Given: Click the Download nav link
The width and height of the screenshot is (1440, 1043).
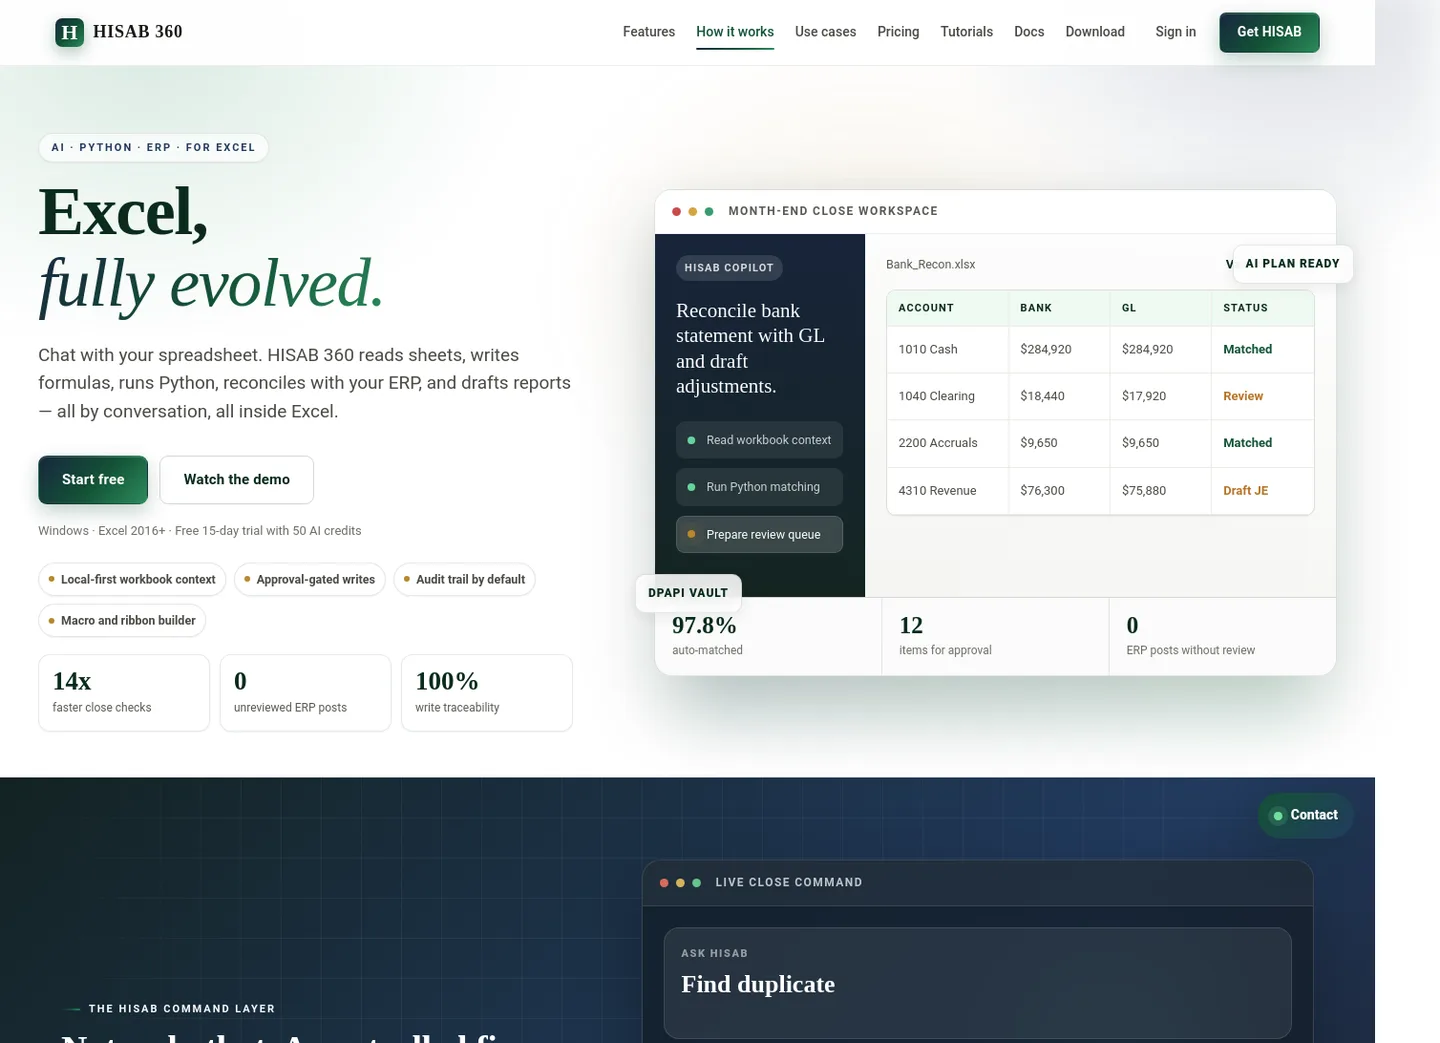Looking at the screenshot, I should [1095, 32].
